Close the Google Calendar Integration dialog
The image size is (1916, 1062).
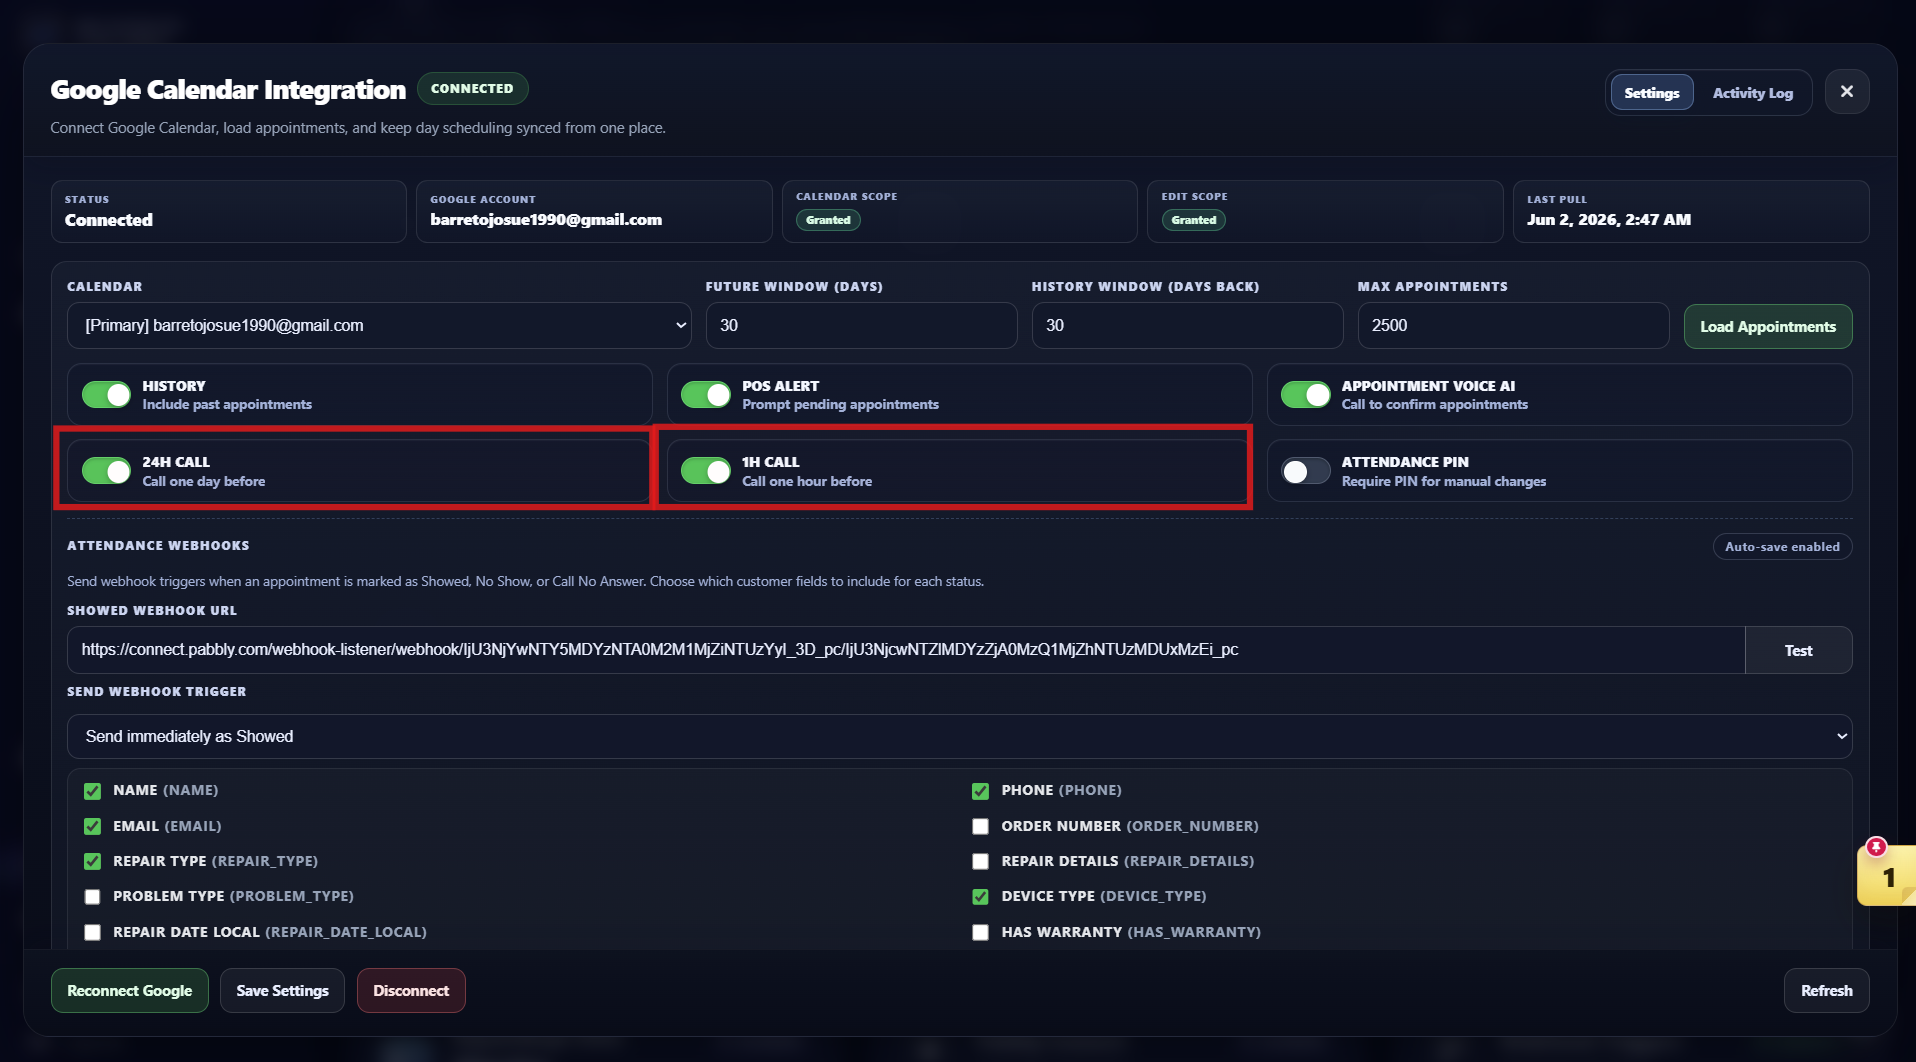click(x=1846, y=92)
